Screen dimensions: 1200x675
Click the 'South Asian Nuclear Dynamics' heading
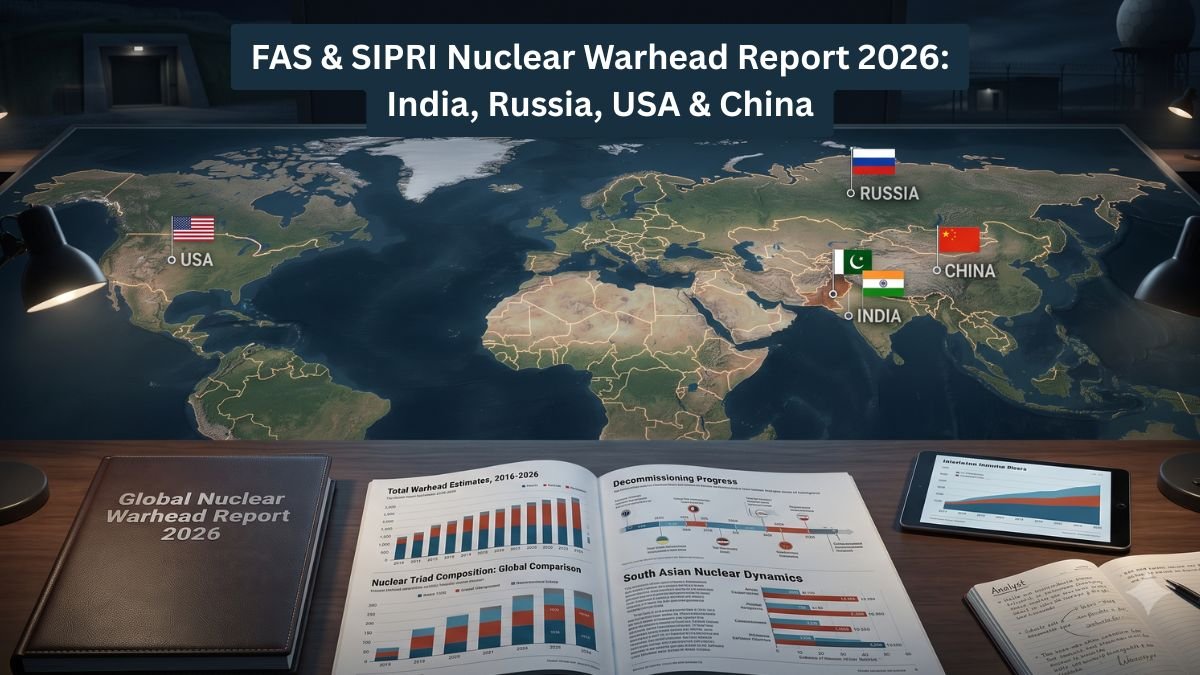pos(712,577)
